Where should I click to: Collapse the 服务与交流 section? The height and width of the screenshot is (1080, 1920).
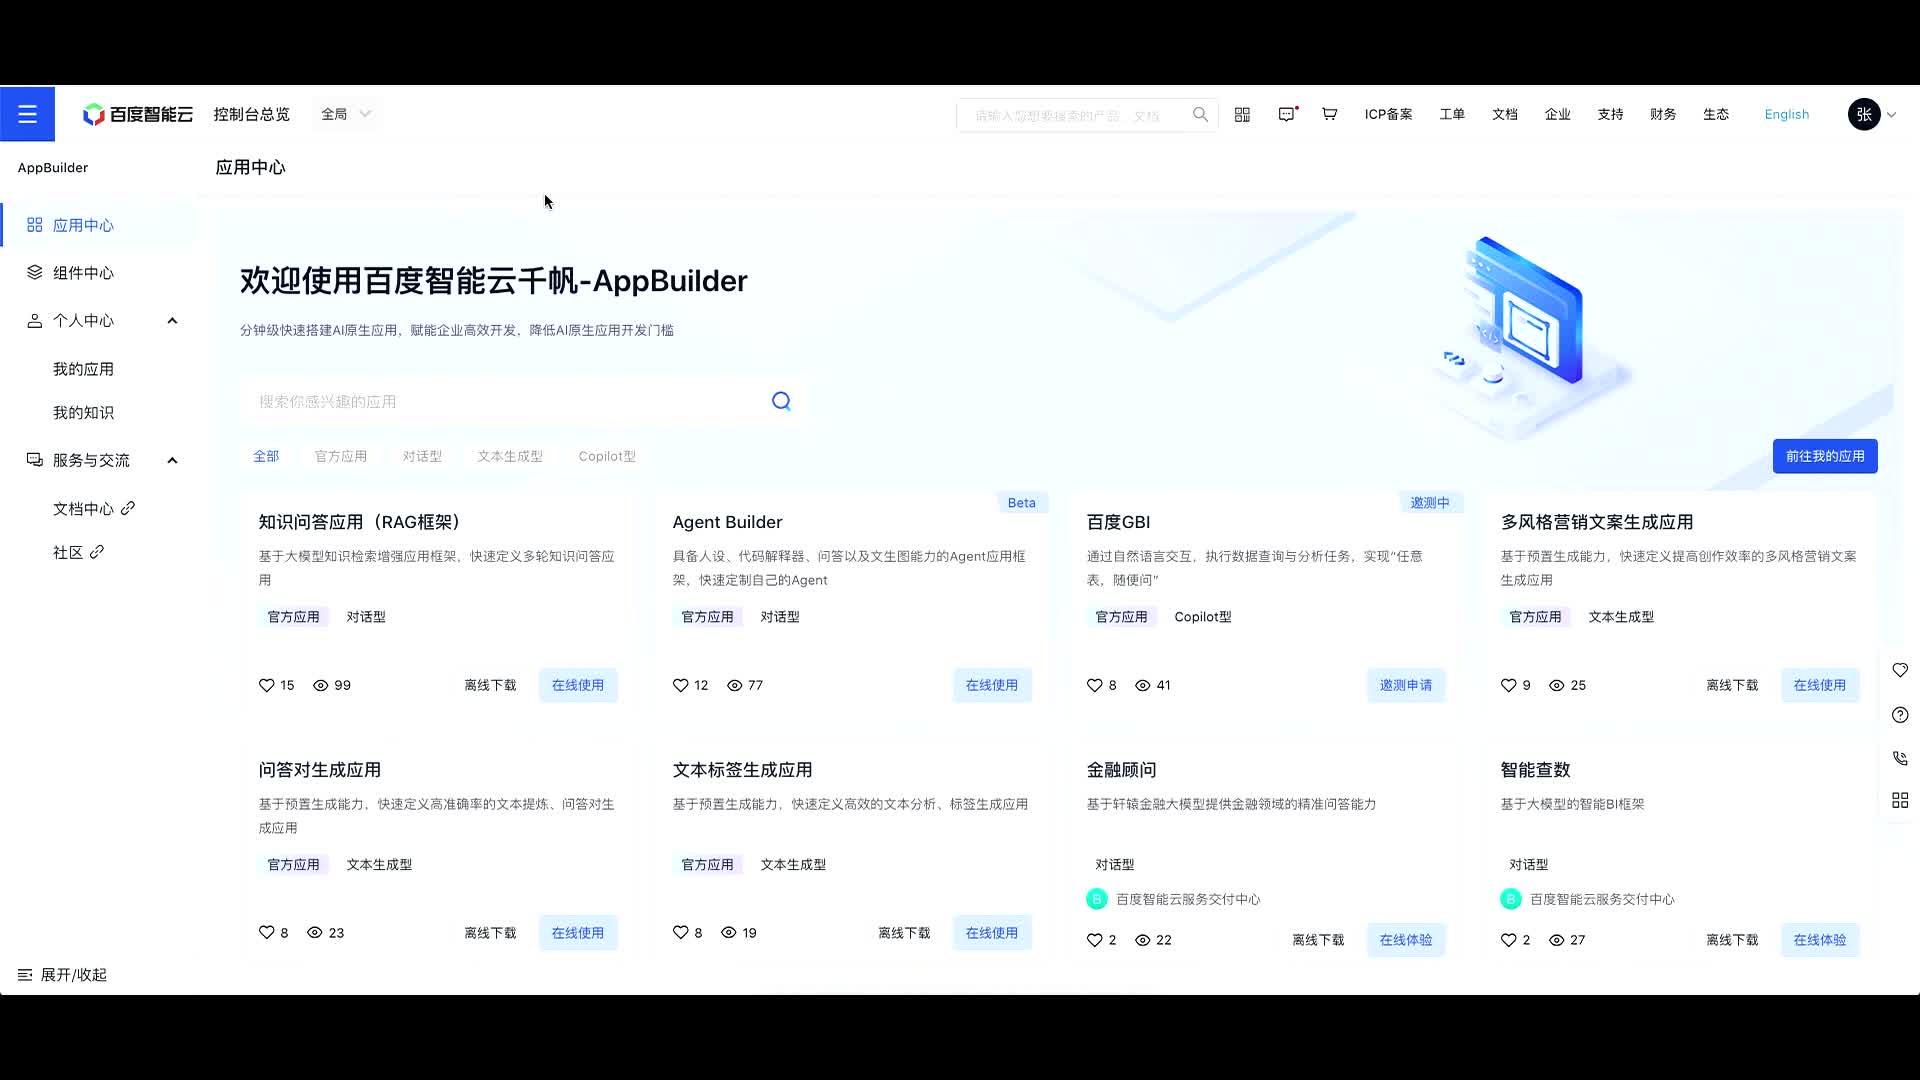(x=172, y=461)
